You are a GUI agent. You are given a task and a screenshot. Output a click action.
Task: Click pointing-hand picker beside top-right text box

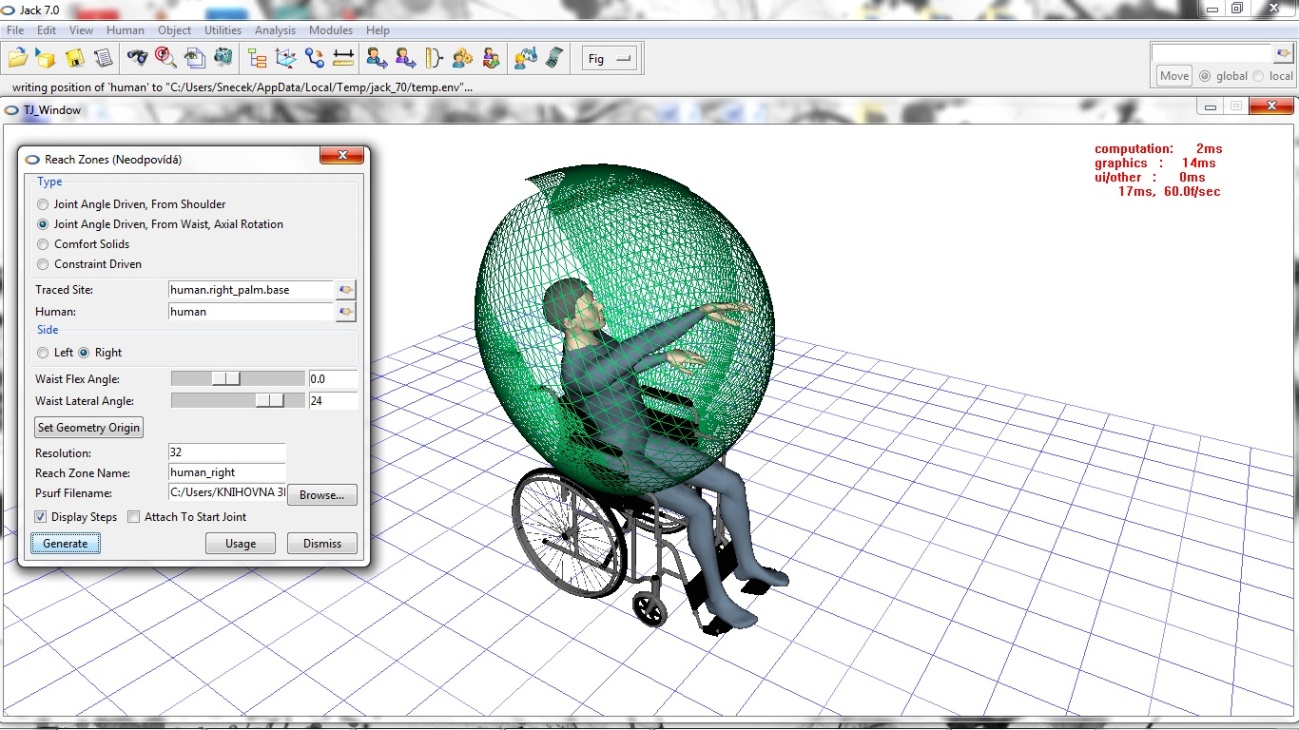click(x=1283, y=53)
